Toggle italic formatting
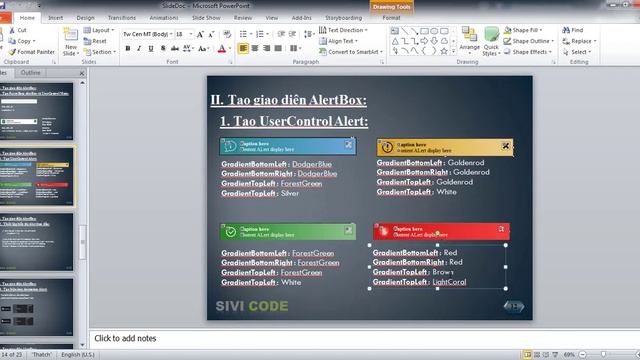640x360 pixels. [x=139, y=49]
